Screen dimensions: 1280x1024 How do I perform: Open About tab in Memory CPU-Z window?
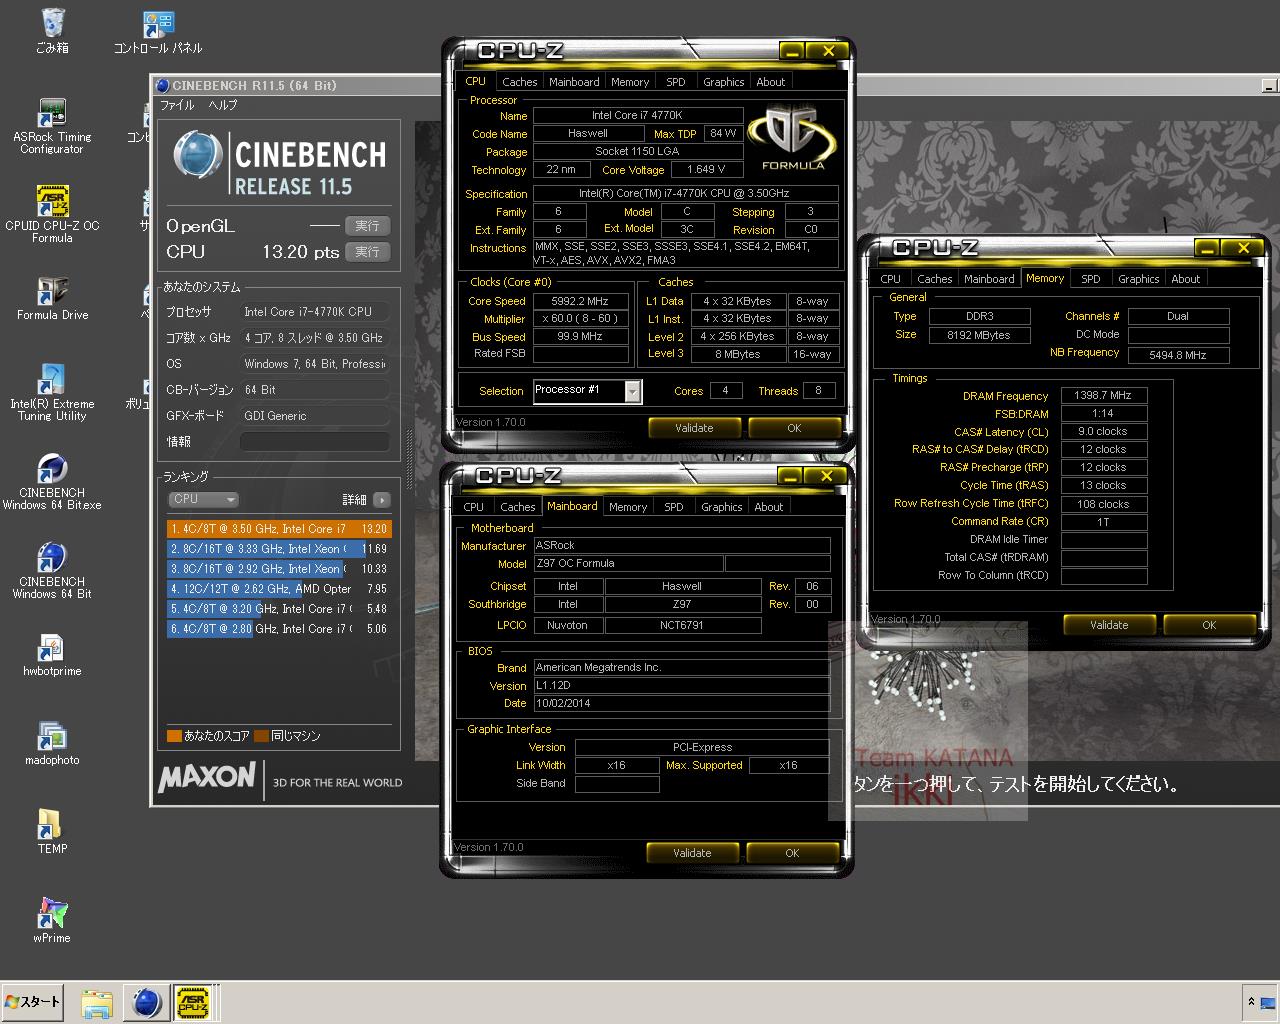click(x=1185, y=279)
